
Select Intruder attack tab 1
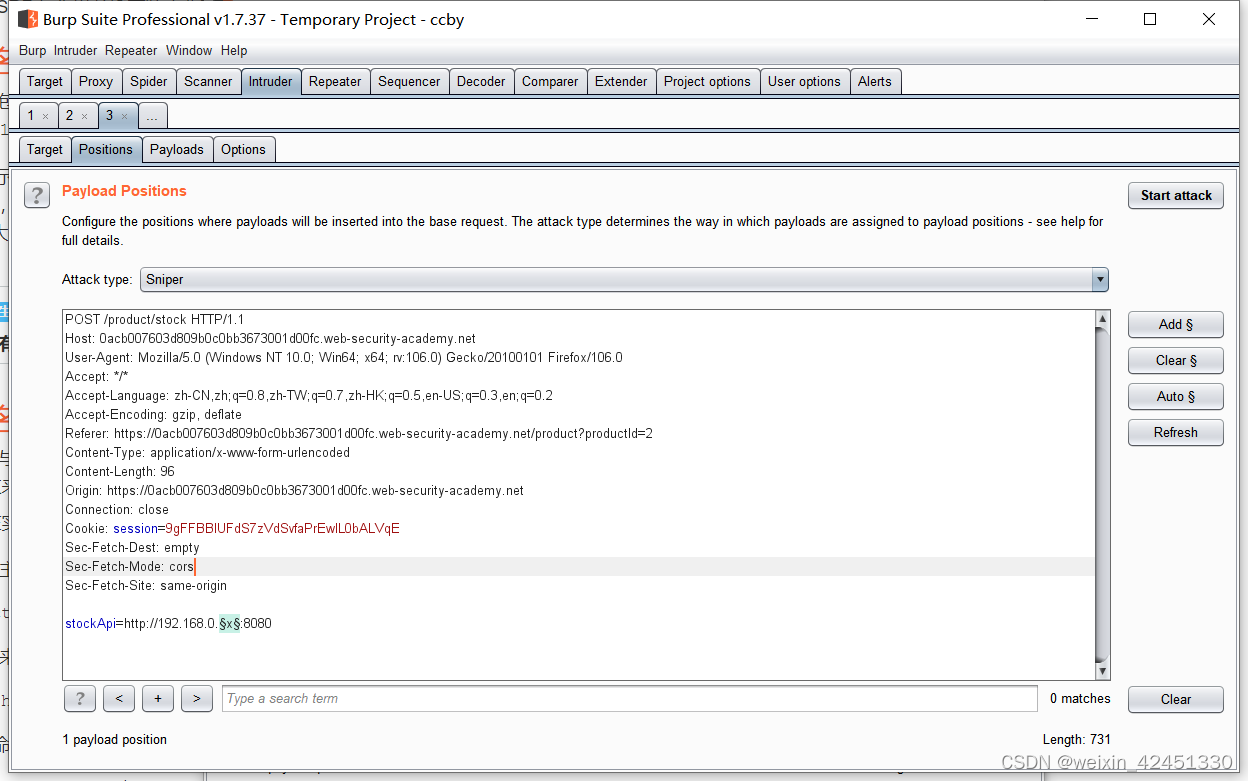click(31, 116)
